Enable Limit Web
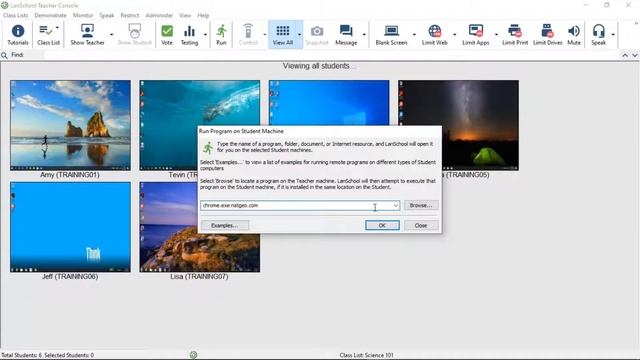 [435, 34]
